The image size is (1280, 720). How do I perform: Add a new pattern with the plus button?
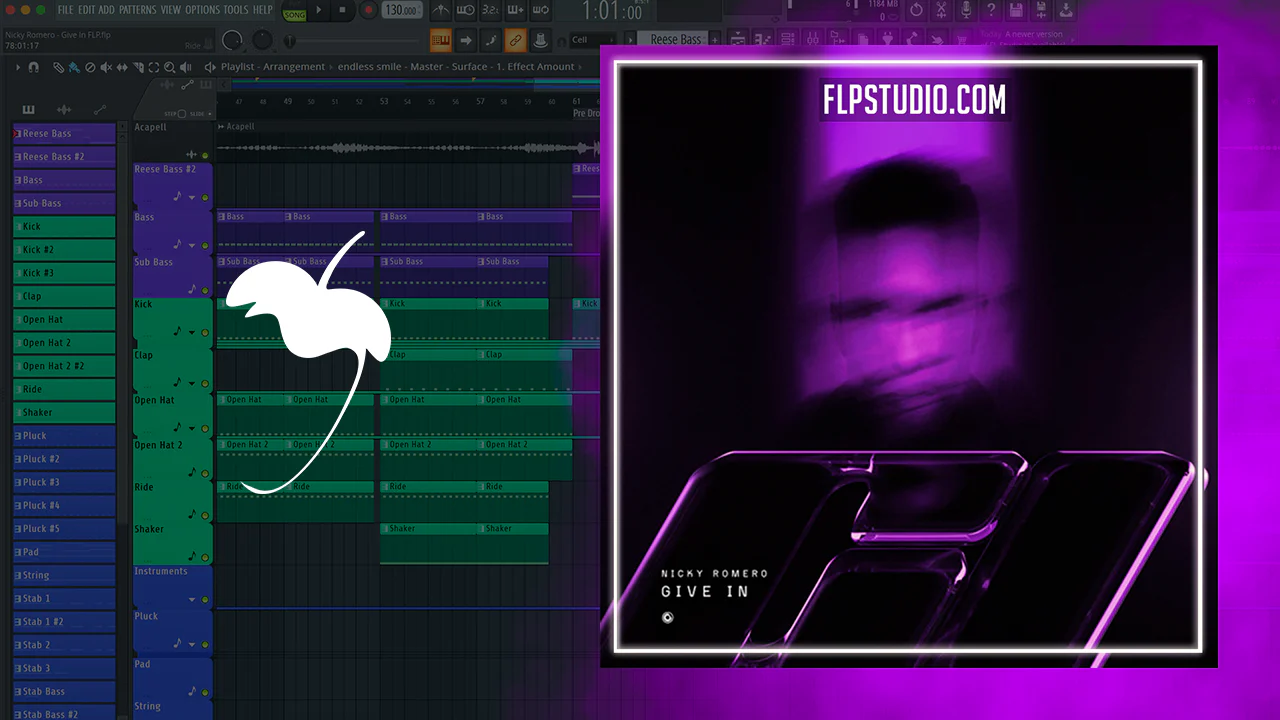(x=715, y=40)
